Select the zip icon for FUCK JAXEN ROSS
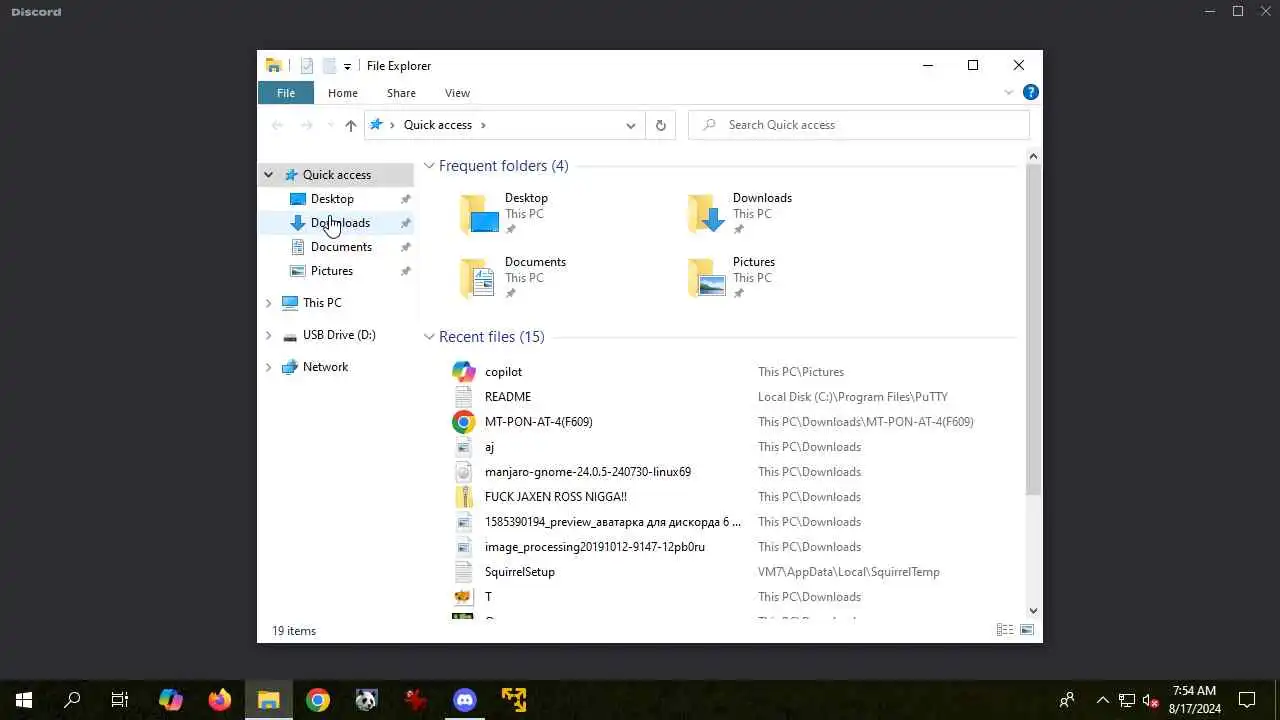 [463, 497]
